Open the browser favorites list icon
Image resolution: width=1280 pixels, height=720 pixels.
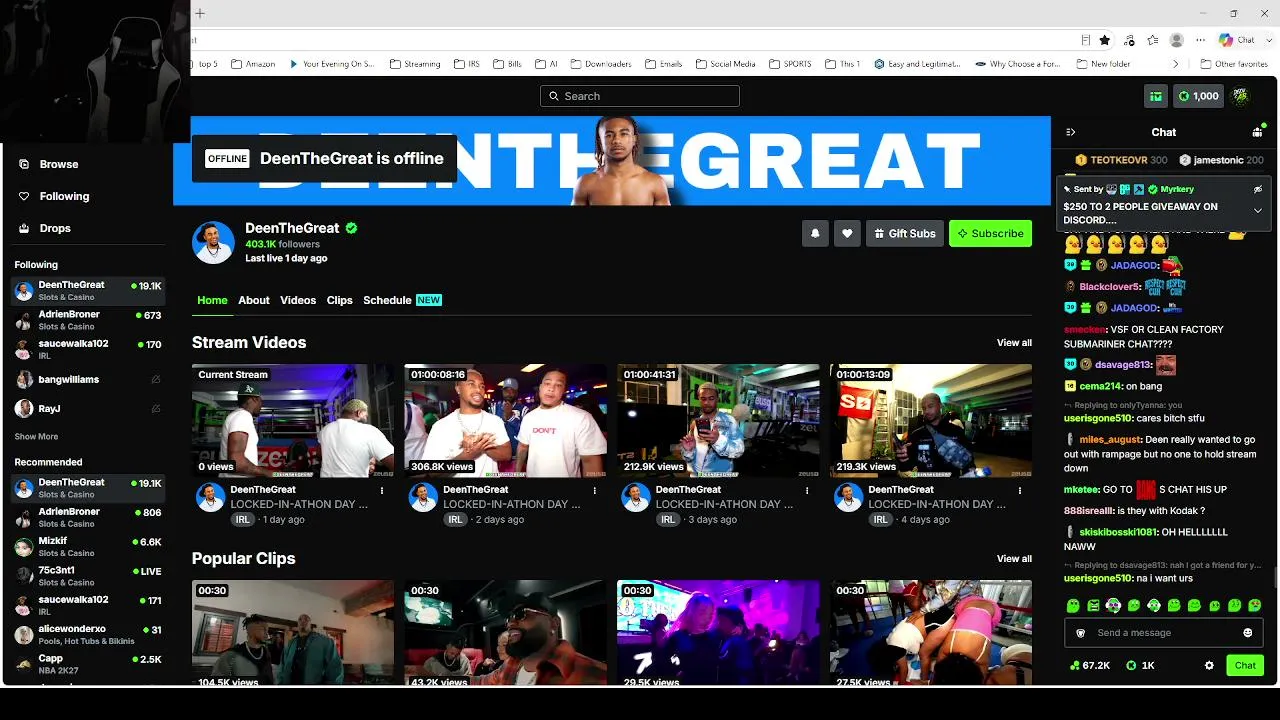[x=1153, y=40]
